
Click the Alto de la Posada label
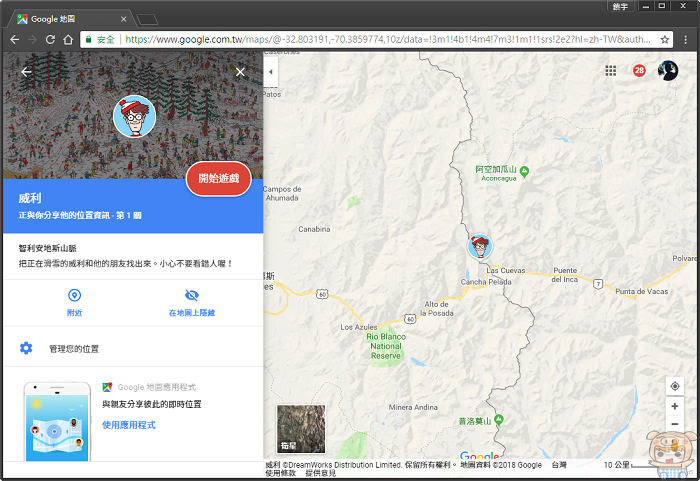437,309
